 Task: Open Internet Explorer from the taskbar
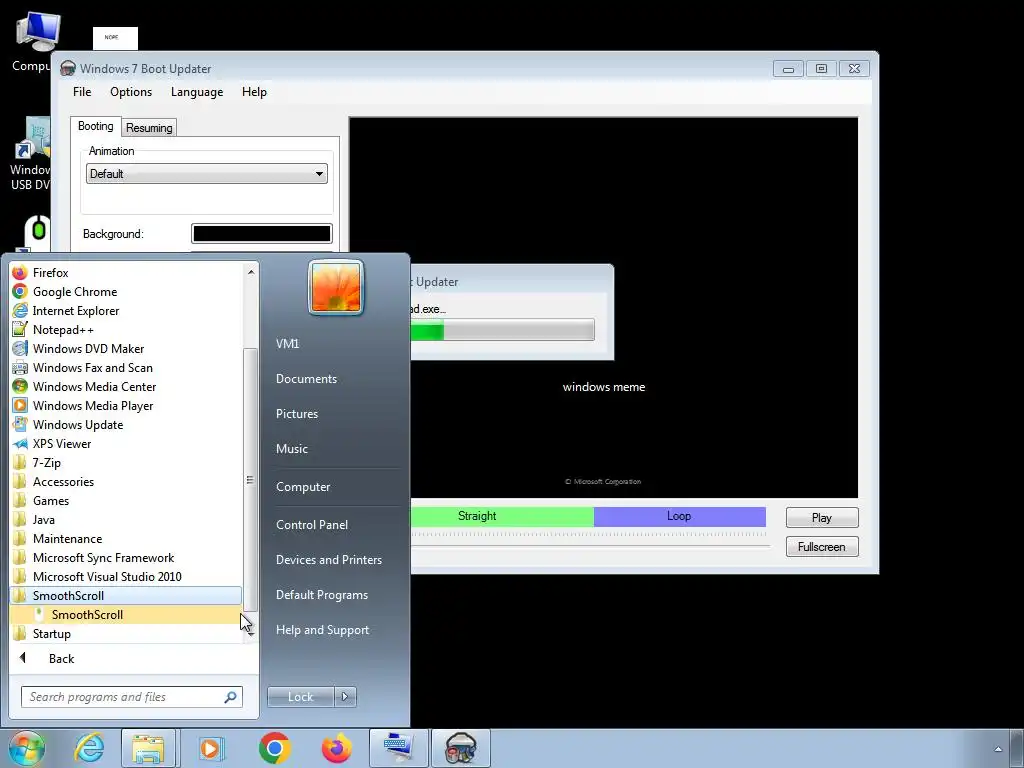click(89, 748)
